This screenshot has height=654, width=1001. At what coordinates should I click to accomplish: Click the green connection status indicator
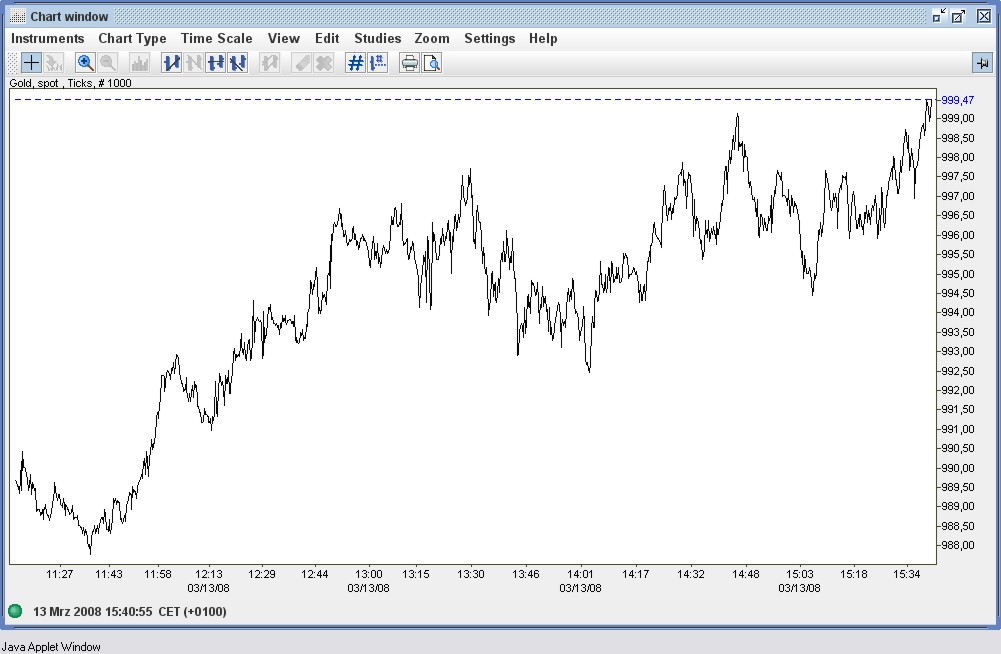[15, 611]
